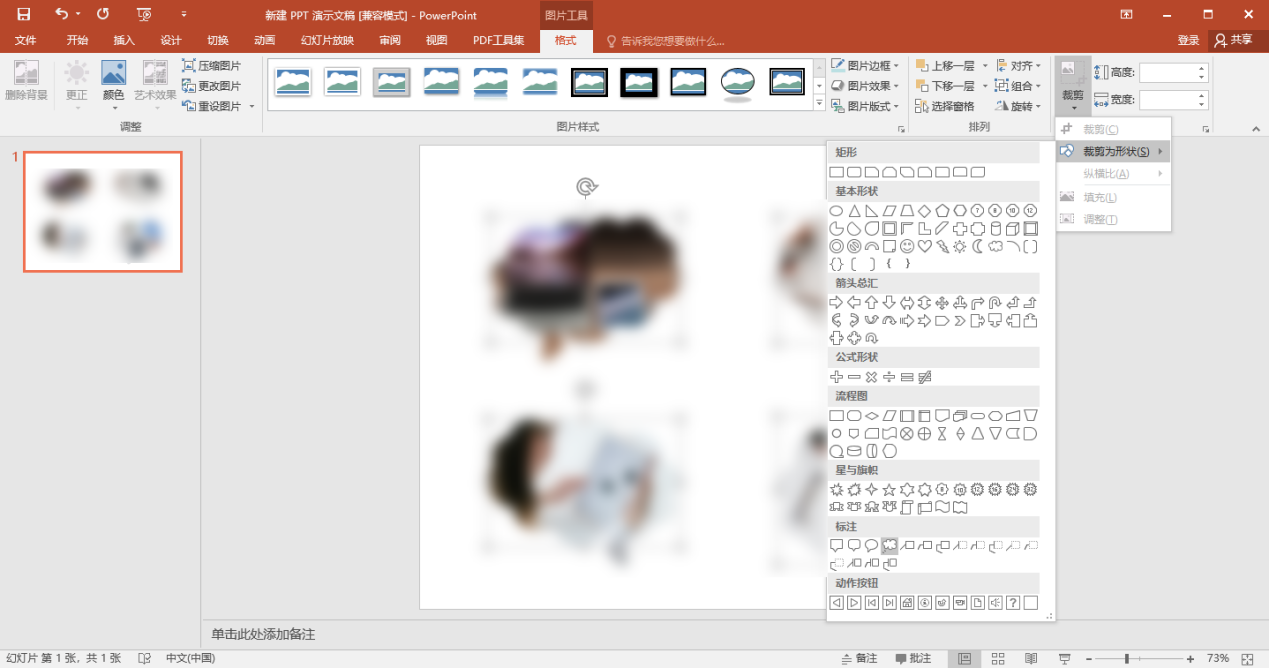Image resolution: width=1269 pixels, height=668 pixels.
Task: Click the Remove Background (删除背景) button
Action: [26, 82]
